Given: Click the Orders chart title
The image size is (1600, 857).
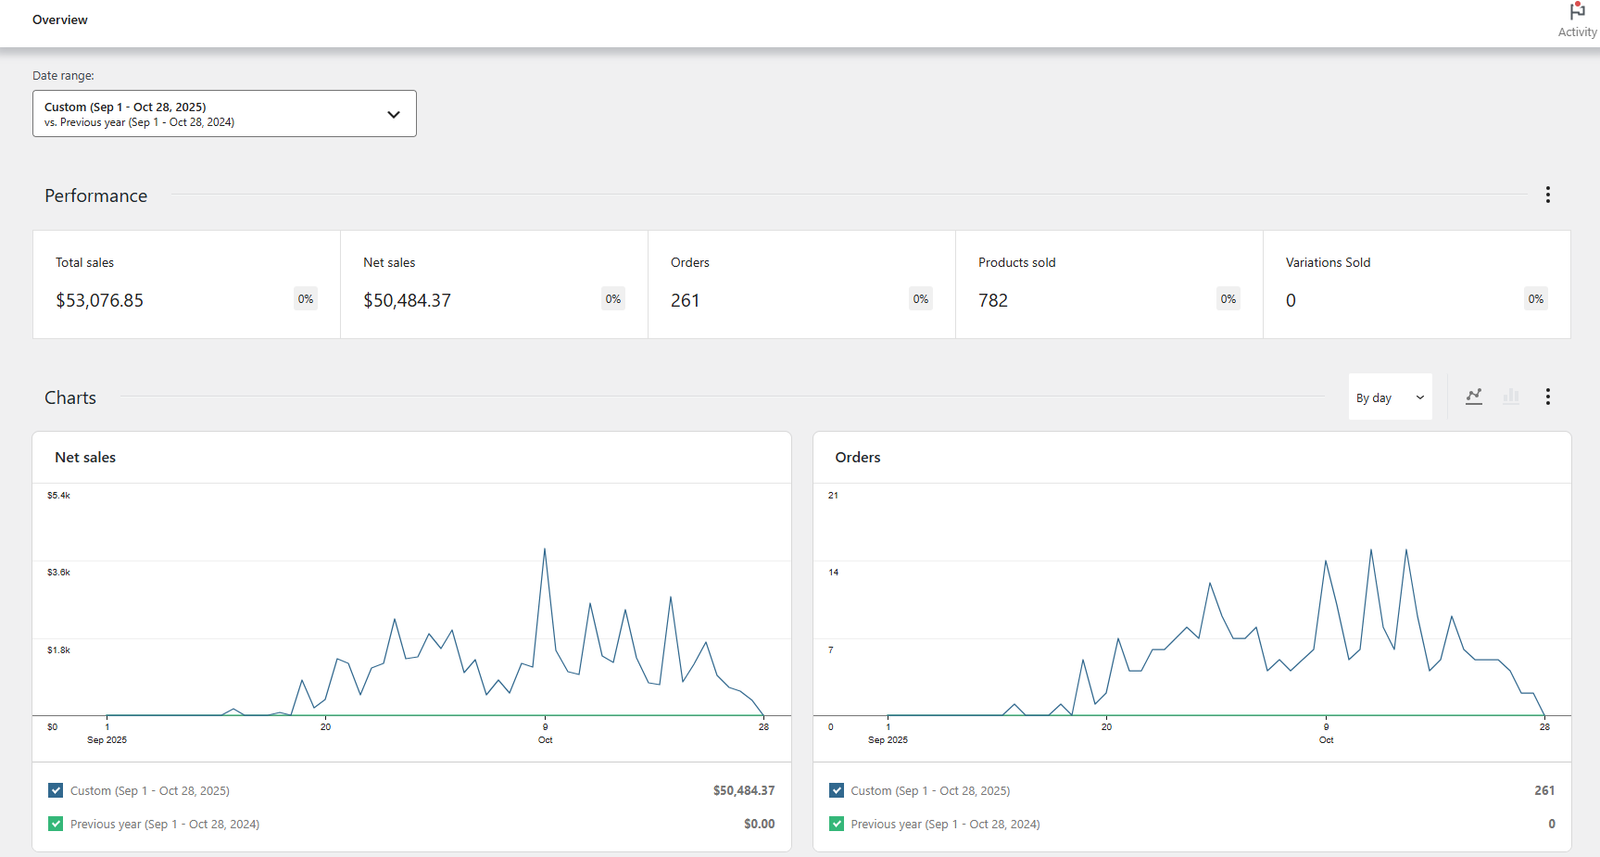Looking at the screenshot, I should (858, 457).
